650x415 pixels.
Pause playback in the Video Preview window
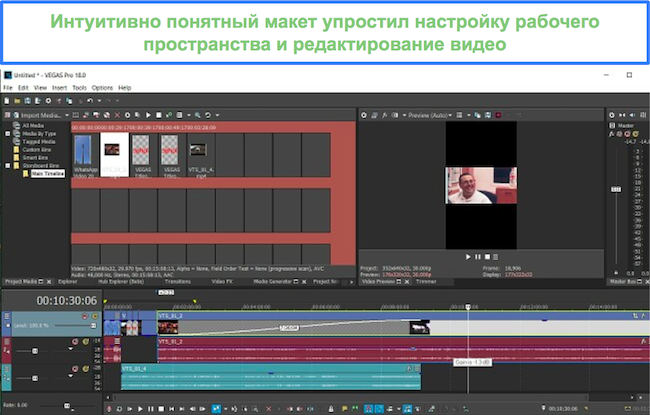tap(478, 257)
